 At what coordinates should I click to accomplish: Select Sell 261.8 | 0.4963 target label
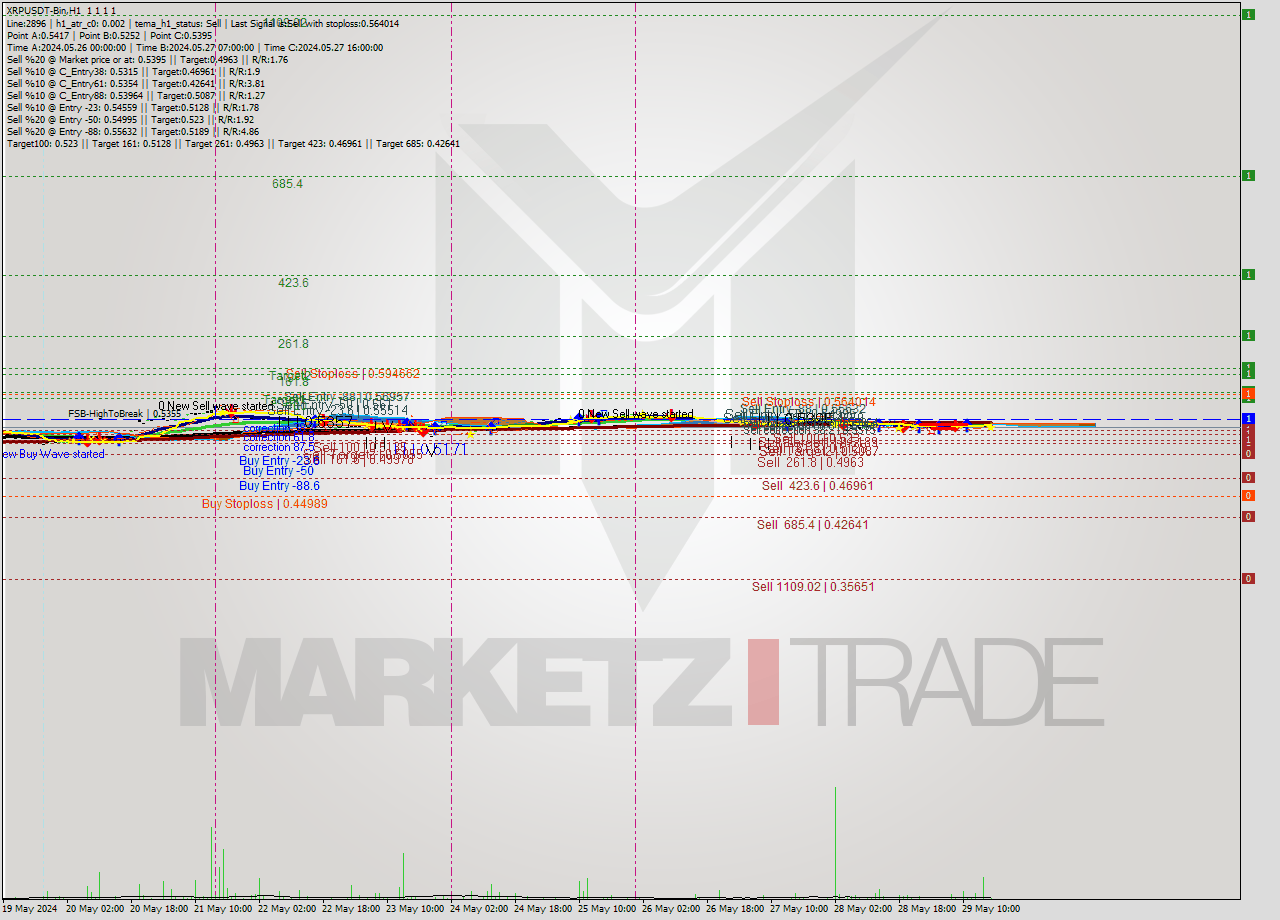pyautogui.click(x=810, y=462)
